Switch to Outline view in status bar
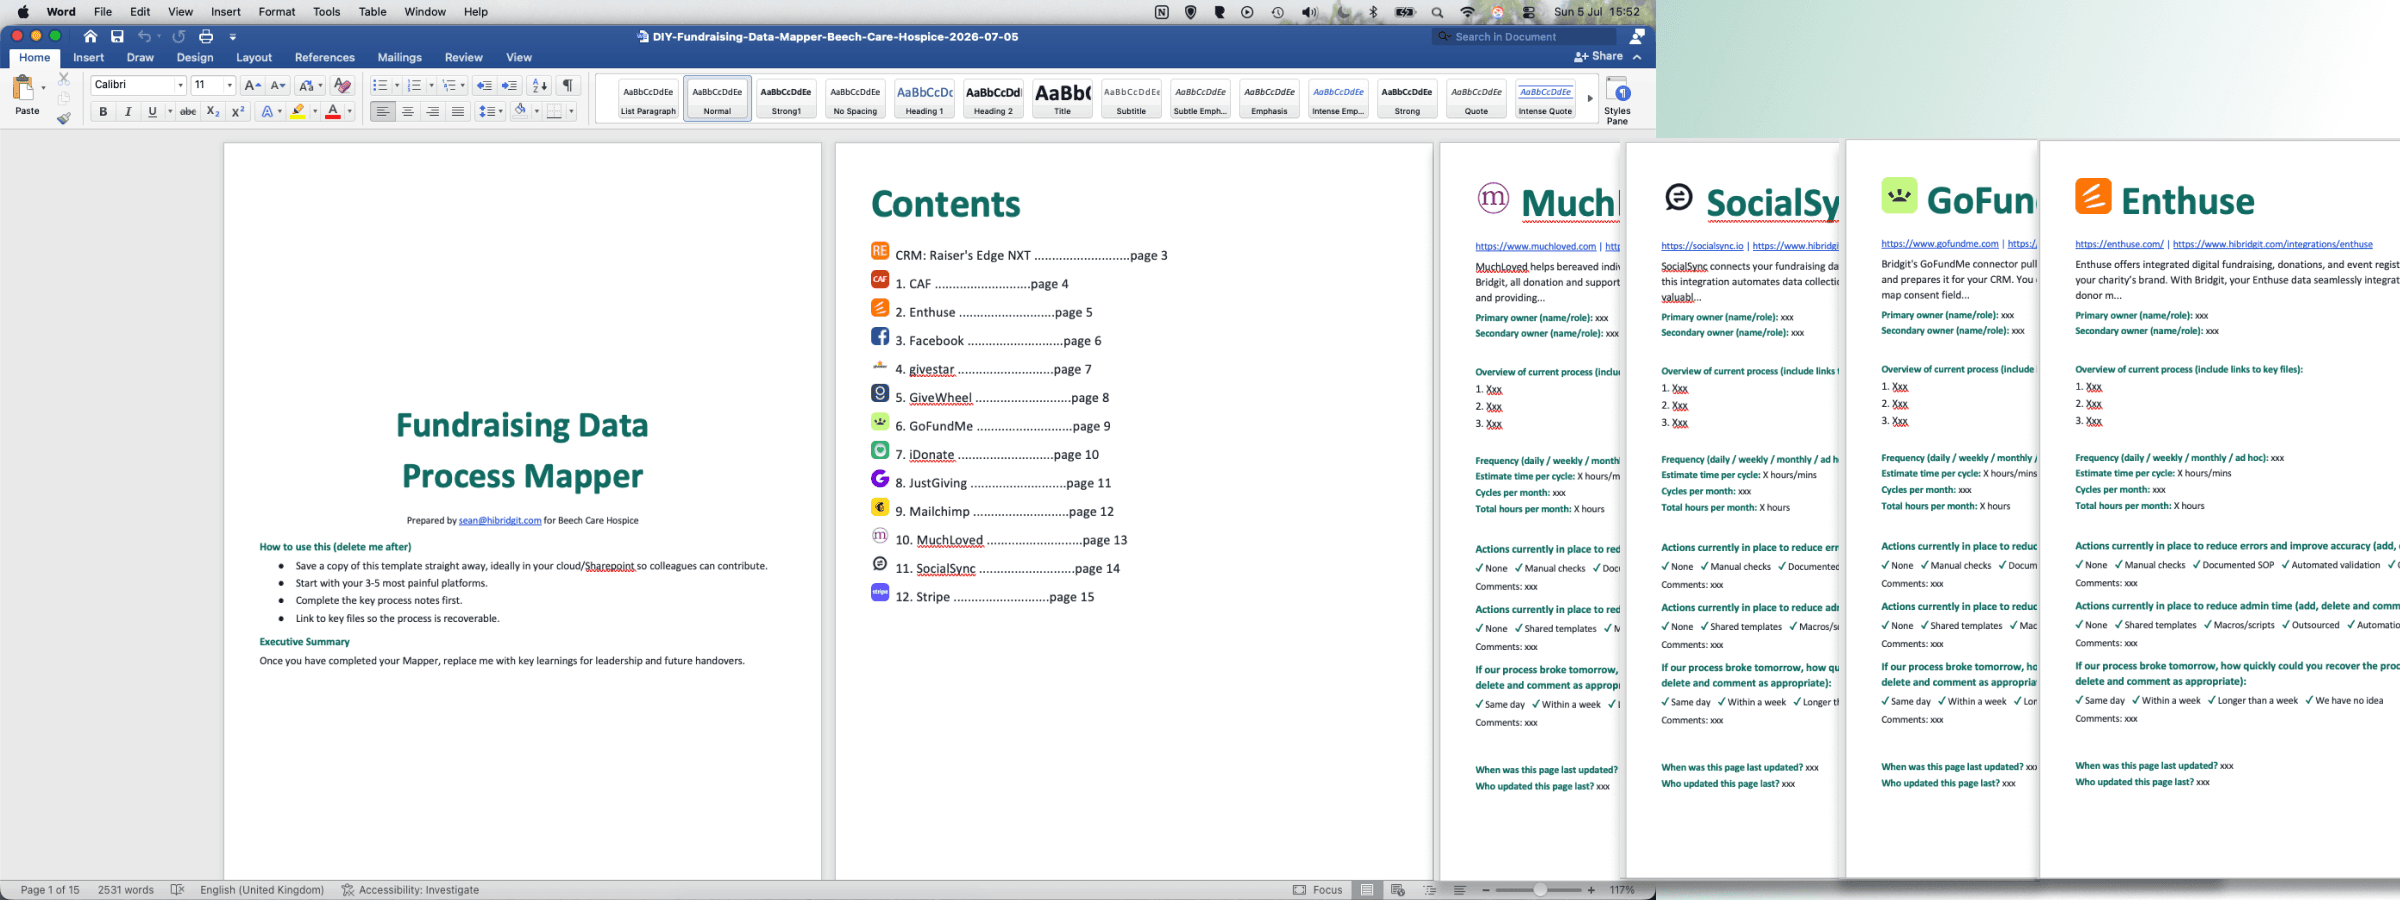2400x900 pixels. point(1430,890)
